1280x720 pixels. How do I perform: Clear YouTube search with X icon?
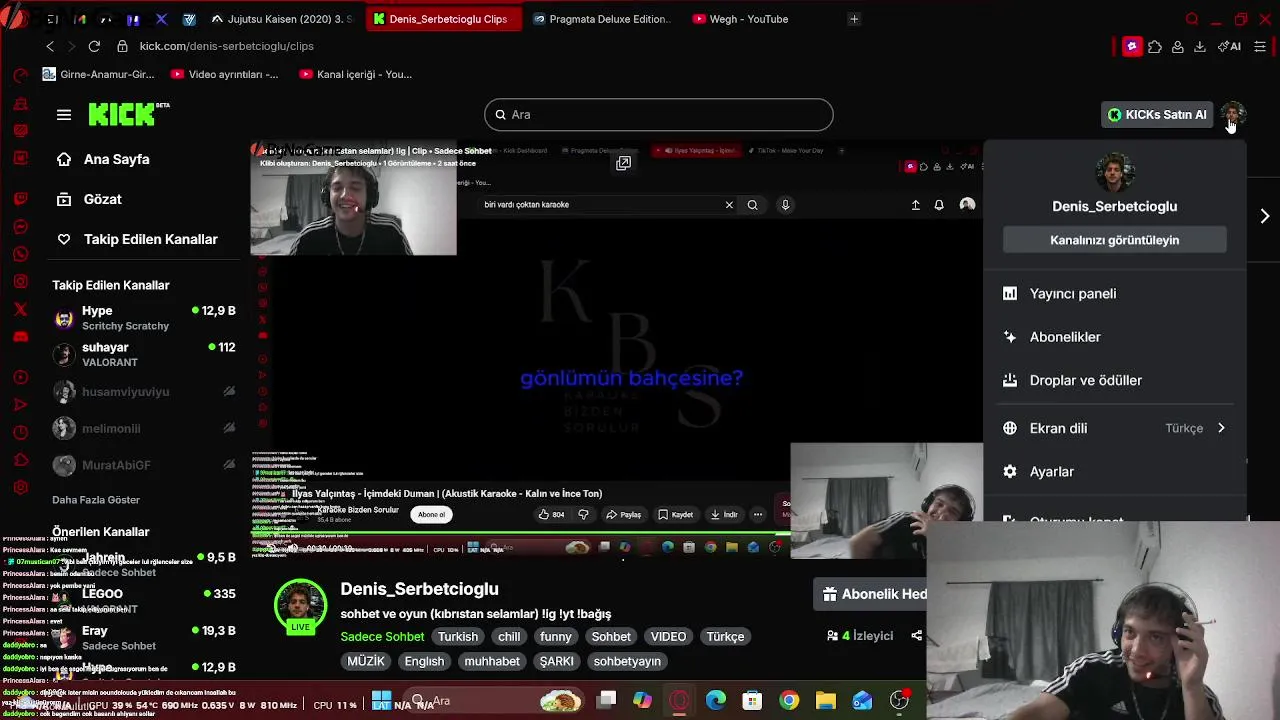[x=729, y=205]
